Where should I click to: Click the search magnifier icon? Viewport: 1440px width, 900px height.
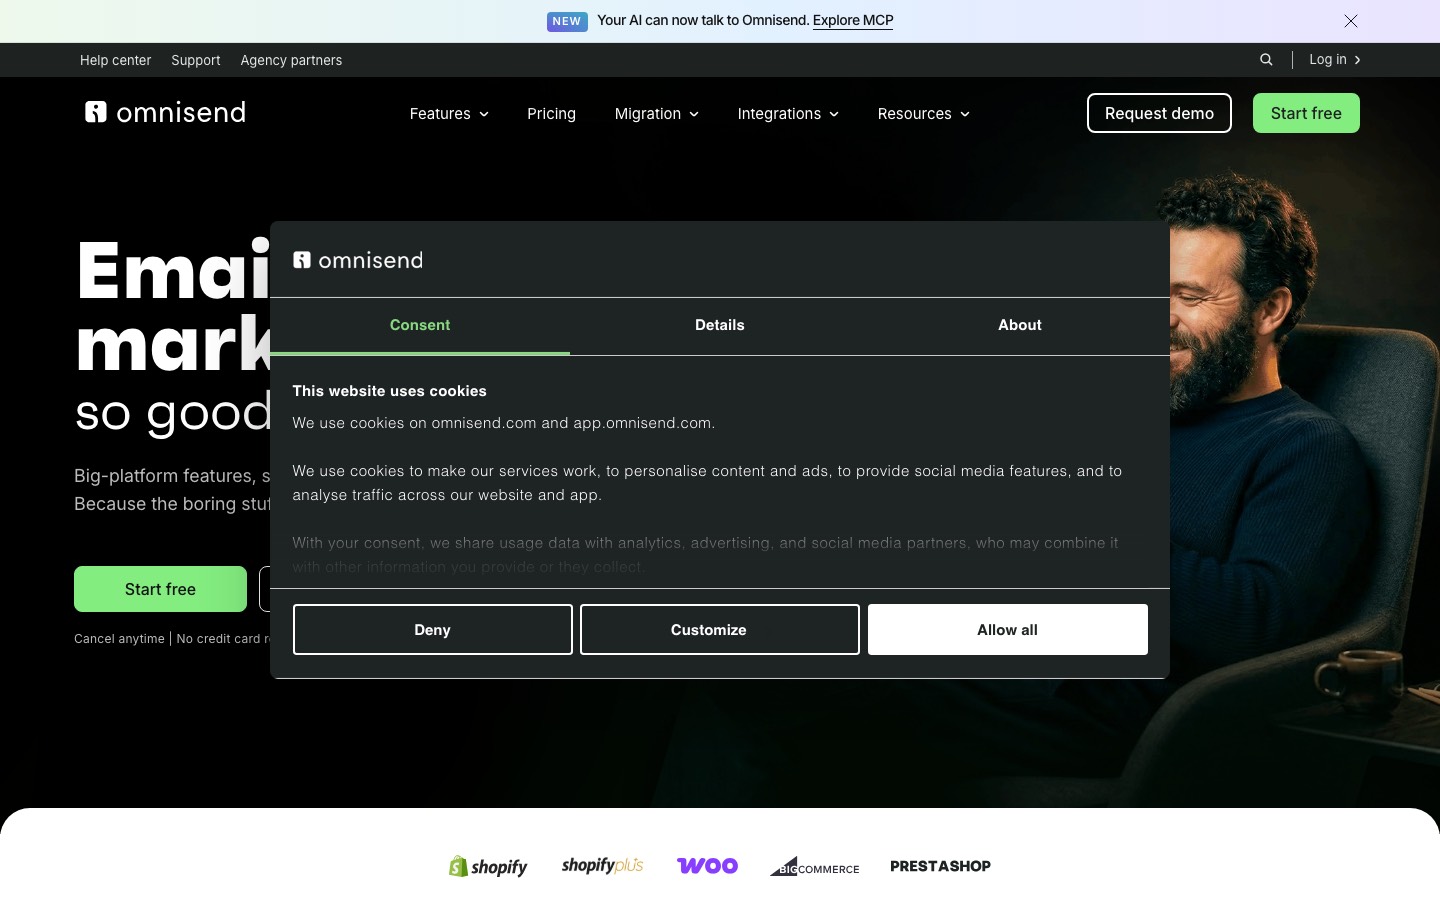click(1266, 60)
